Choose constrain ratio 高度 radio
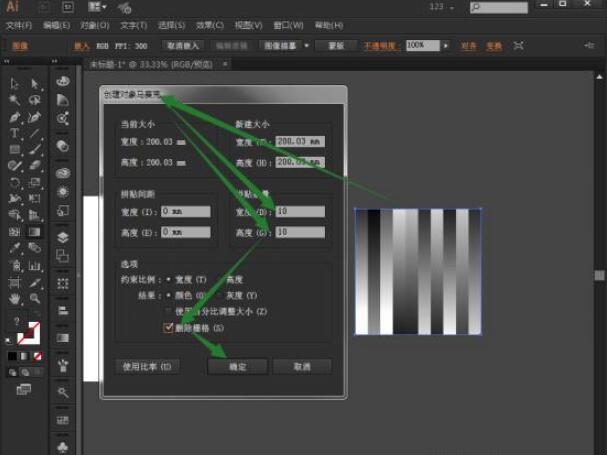 (x=220, y=279)
